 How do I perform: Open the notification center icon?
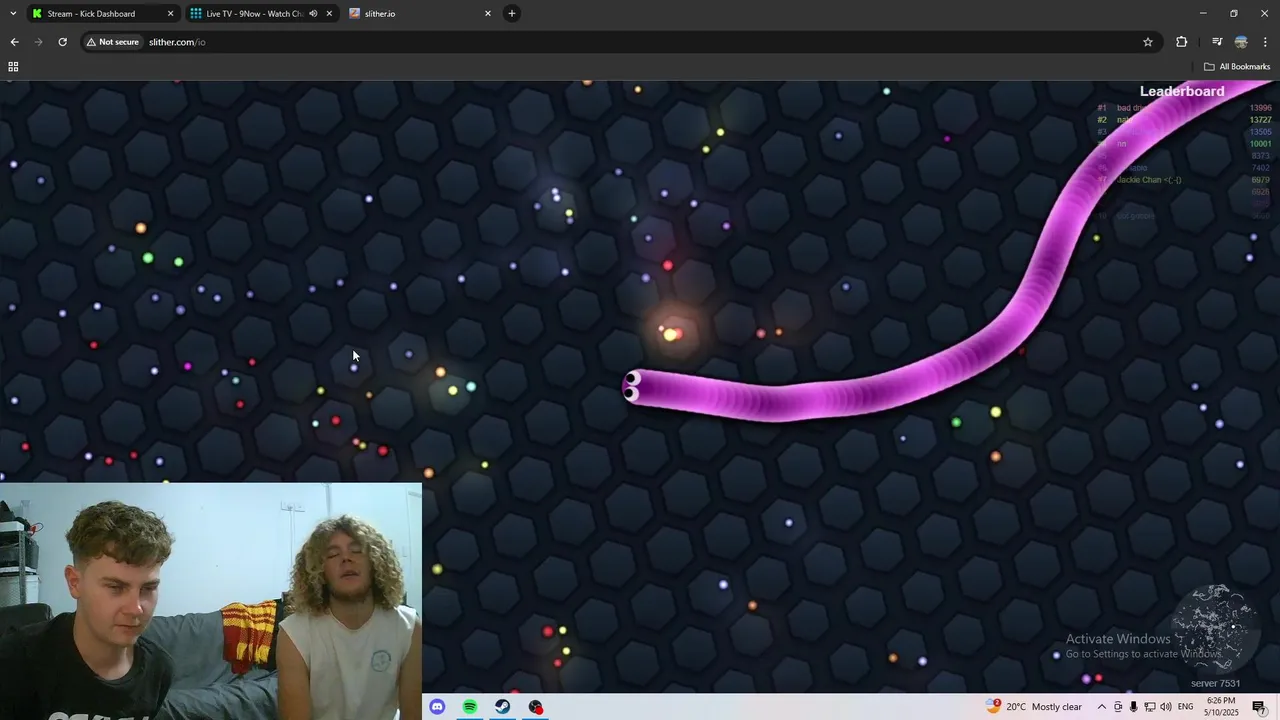[x=1259, y=707]
